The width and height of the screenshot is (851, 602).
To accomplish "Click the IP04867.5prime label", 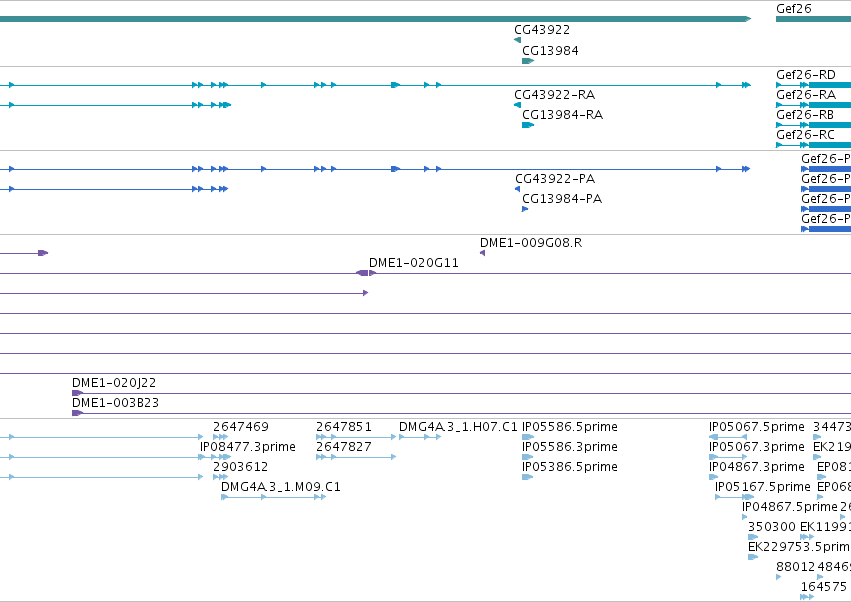I will pos(790,507).
